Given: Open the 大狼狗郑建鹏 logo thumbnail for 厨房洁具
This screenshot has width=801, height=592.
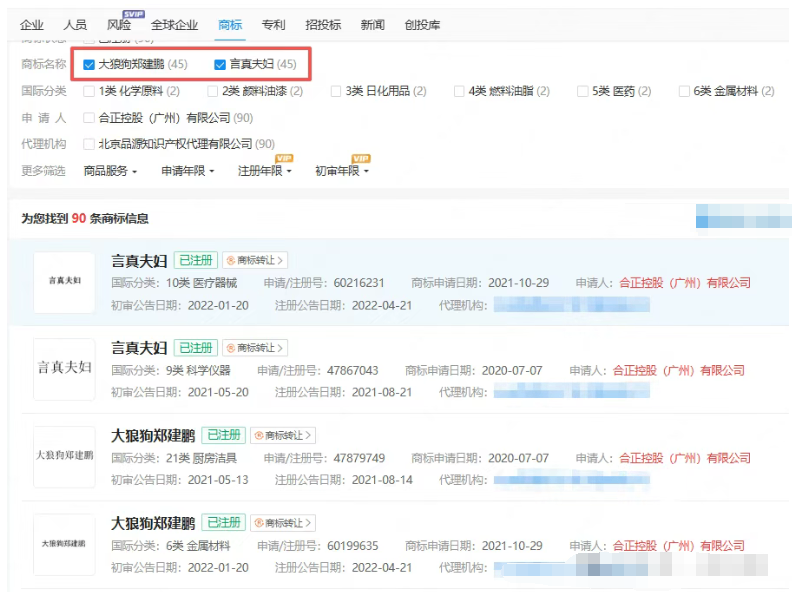Looking at the screenshot, I should pyautogui.click(x=64, y=455).
